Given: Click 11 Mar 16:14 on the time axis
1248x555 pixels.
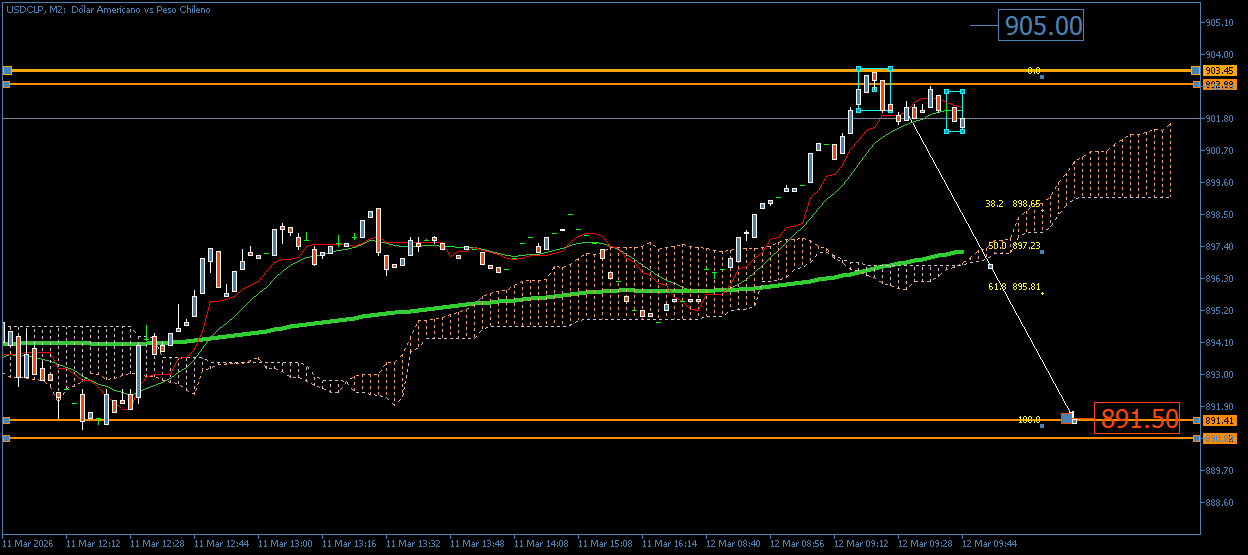Looking at the screenshot, I should click(669, 544).
